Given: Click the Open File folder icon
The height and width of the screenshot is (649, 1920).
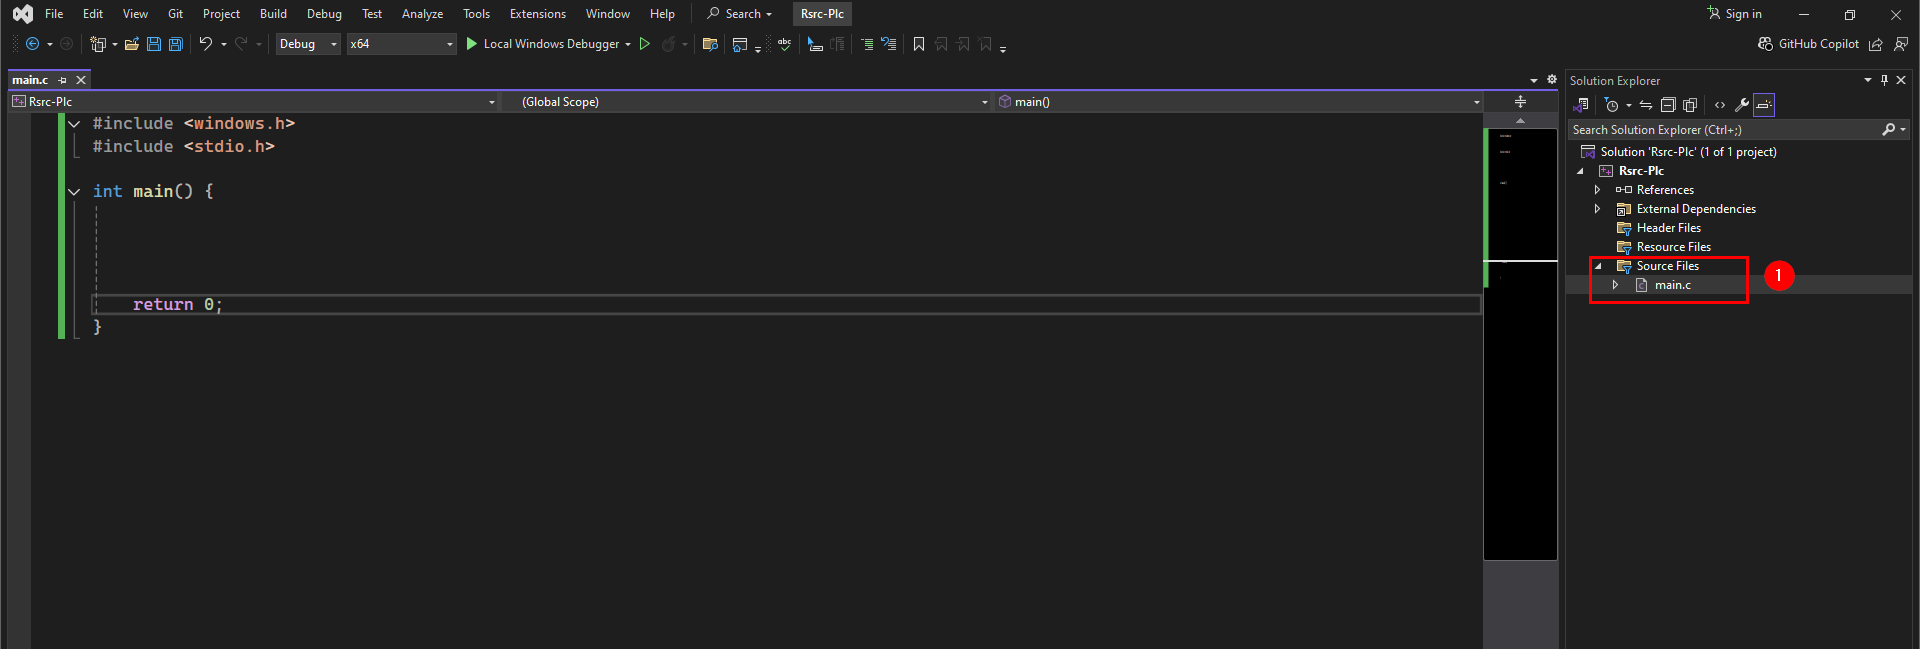Looking at the screenshot, I should pyautogui.click(x=131, y=44).
